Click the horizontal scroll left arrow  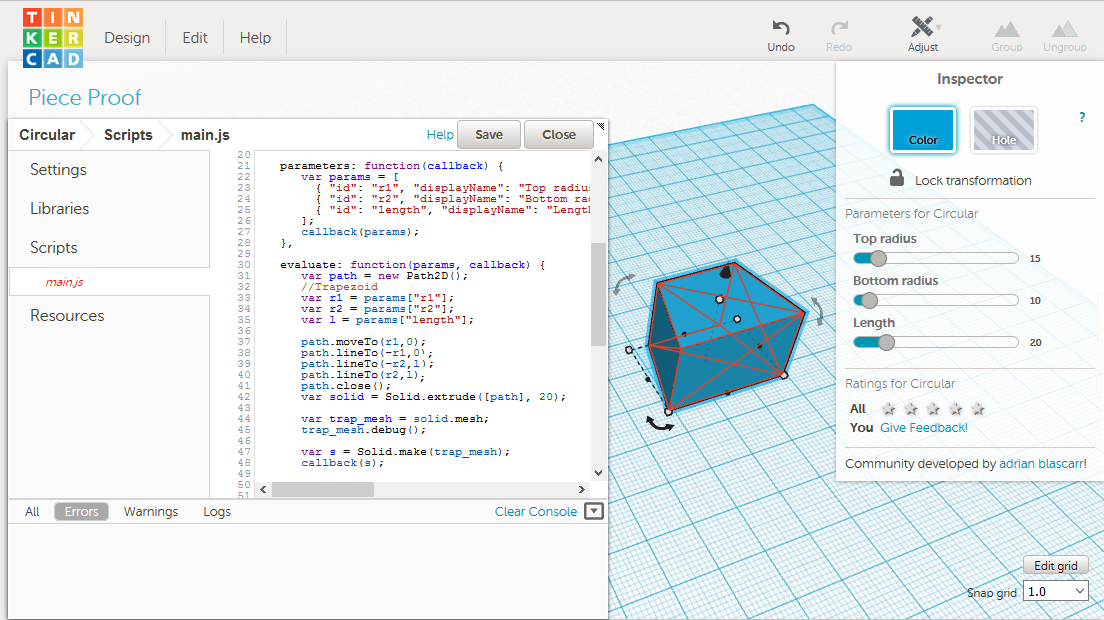tap(263, 489)
